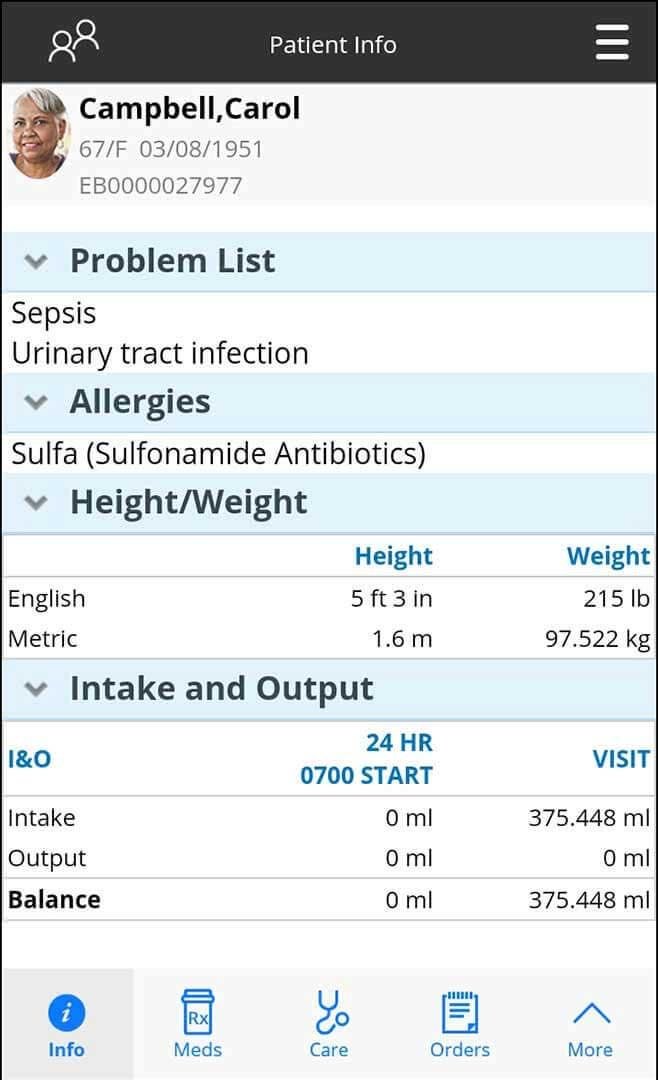The height and width of the screenshot is (1080, 658).
Task: Tap the Sulfa allergy entry
Action: pos(218,454)
